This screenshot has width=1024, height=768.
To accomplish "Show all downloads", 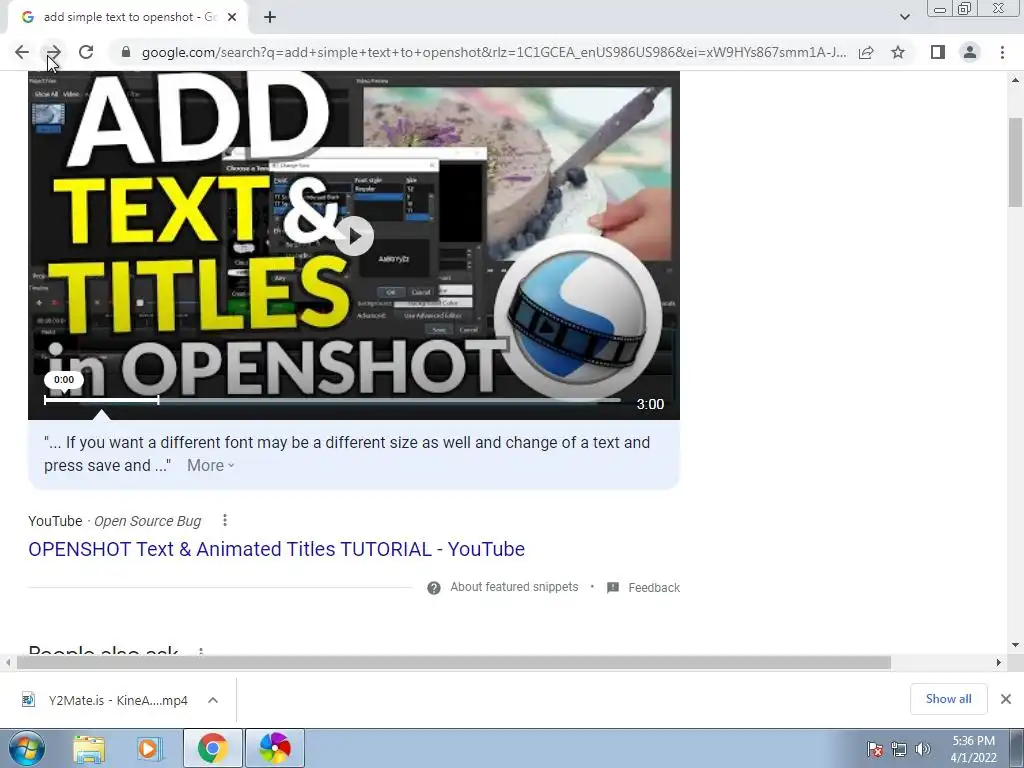I will [x=948, y=699].
